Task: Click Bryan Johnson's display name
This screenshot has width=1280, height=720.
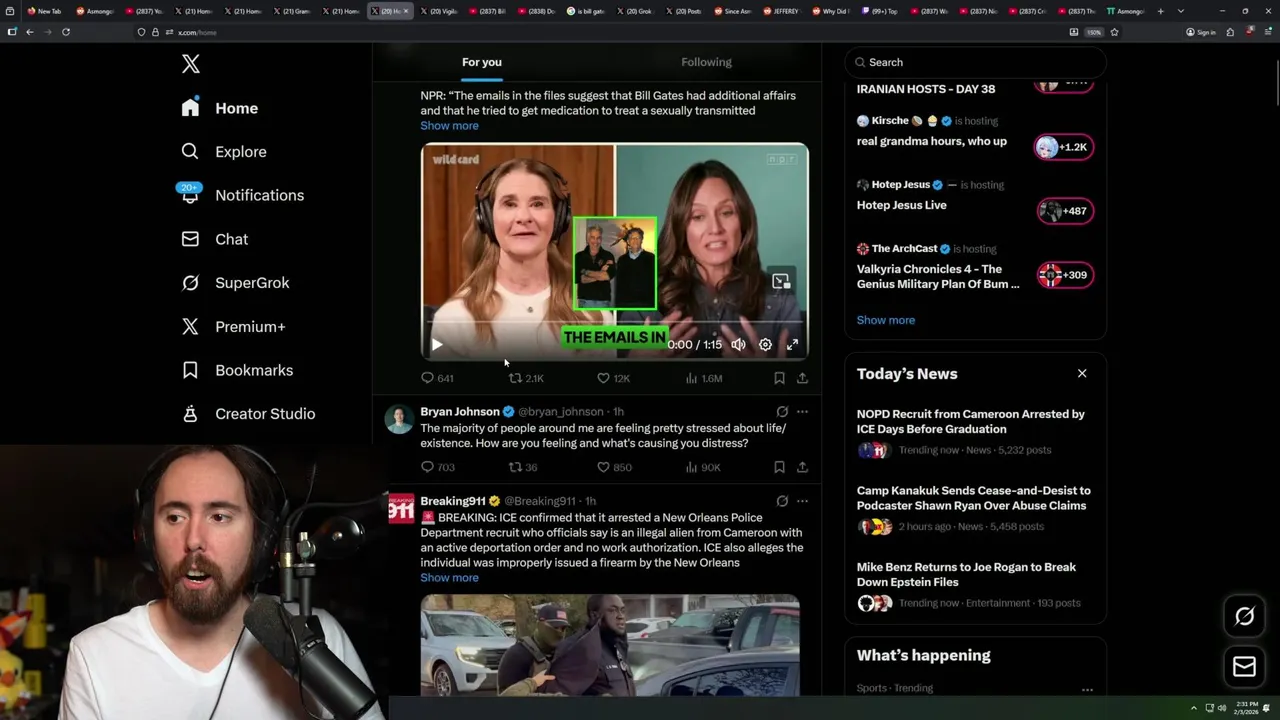Action: [x=460, y=411]
